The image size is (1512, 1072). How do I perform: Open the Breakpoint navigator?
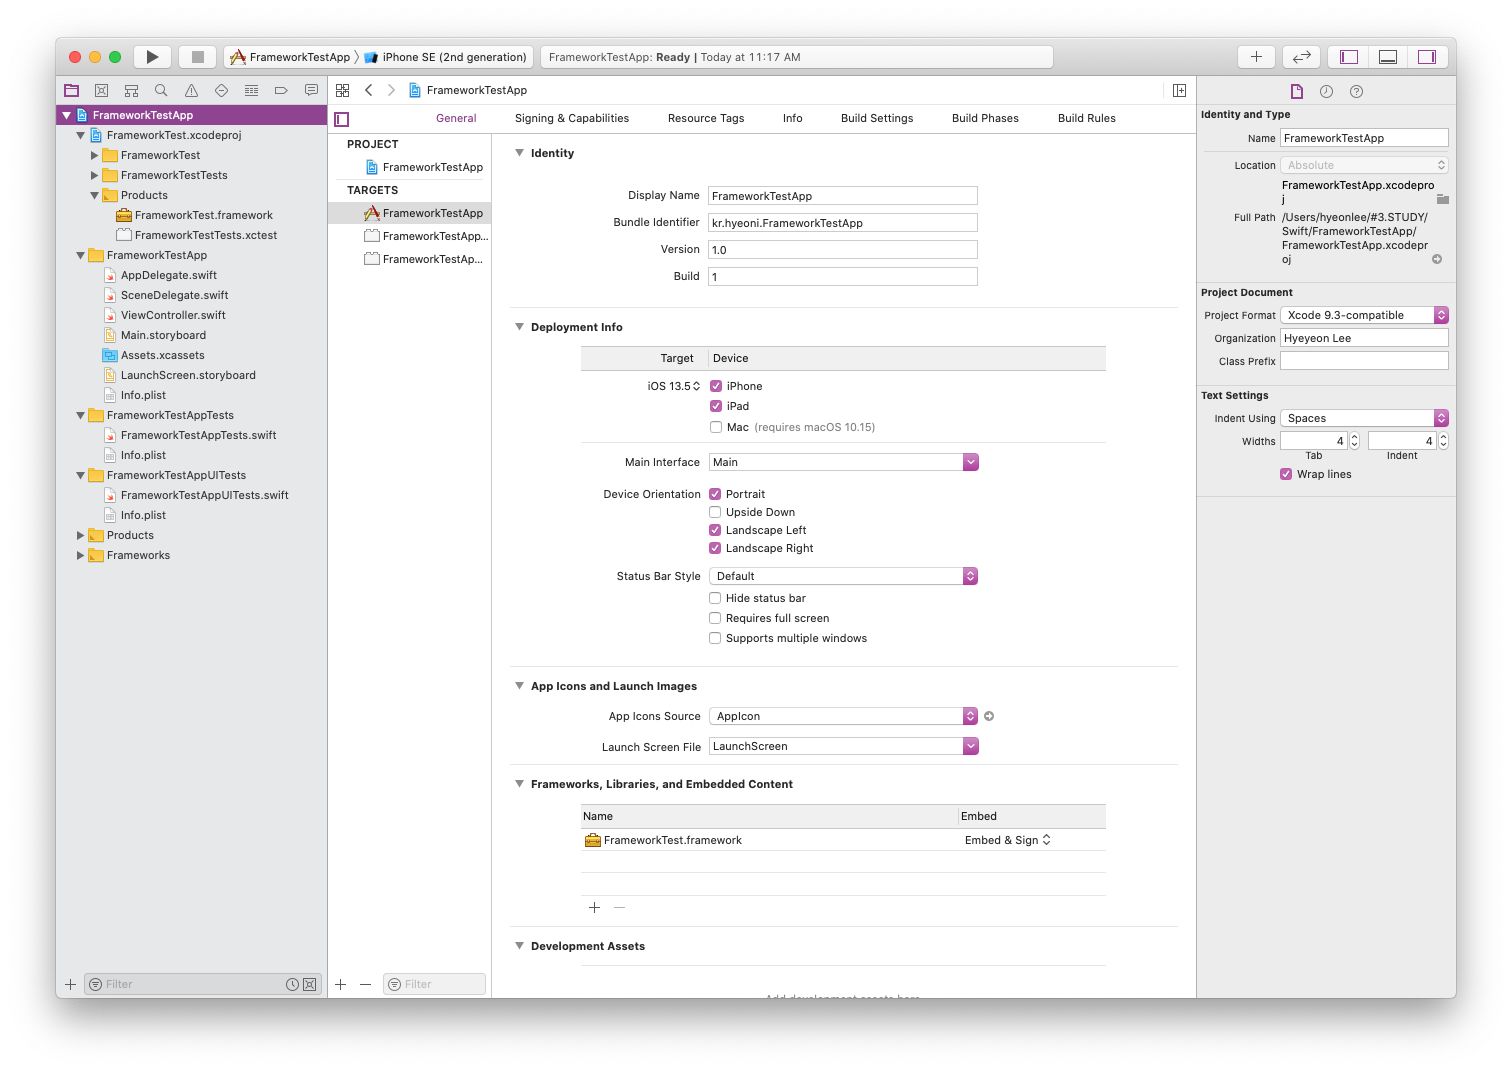(x=281, y=90)
